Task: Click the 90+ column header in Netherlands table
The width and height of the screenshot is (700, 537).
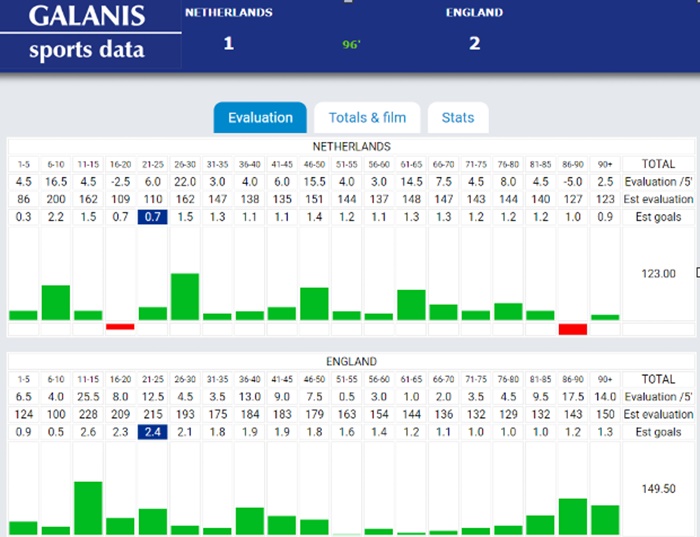Action: (x=605, y=164)
